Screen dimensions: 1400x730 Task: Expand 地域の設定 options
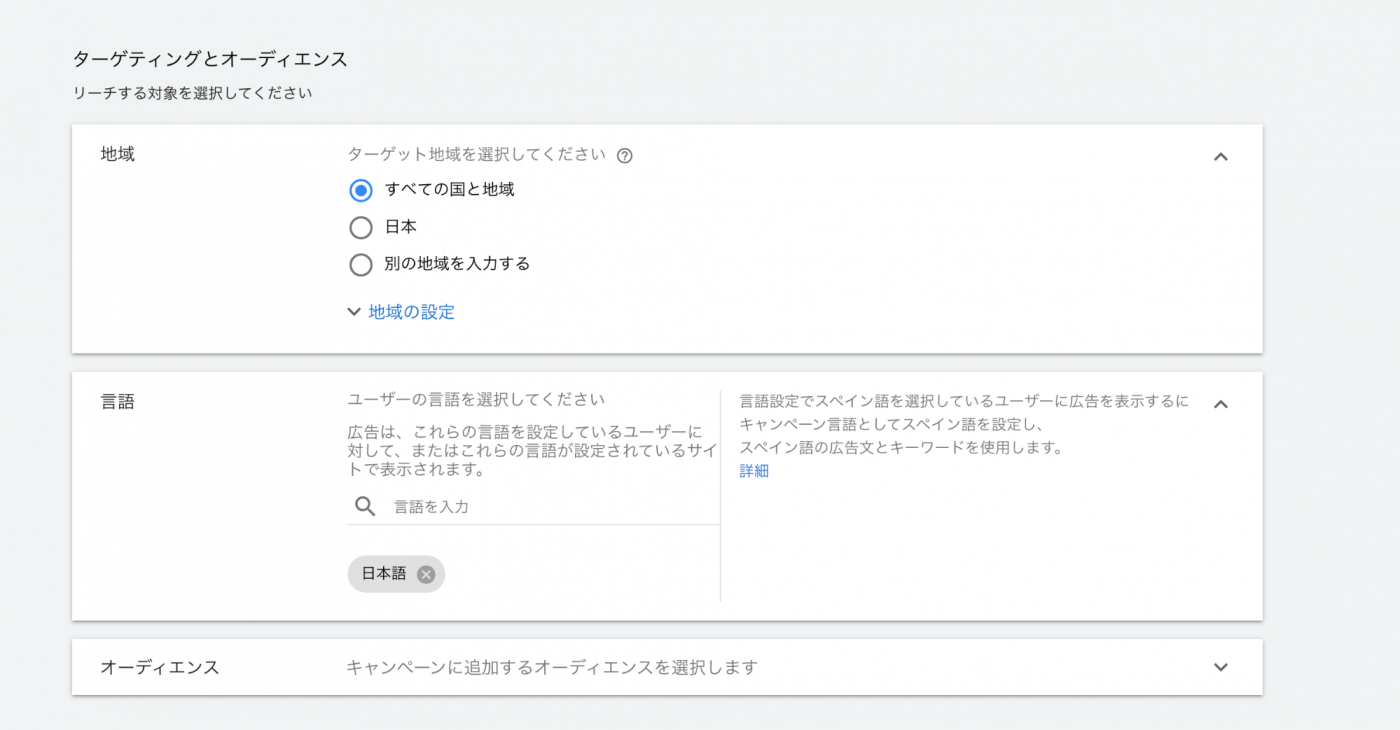tap(401, 312)
